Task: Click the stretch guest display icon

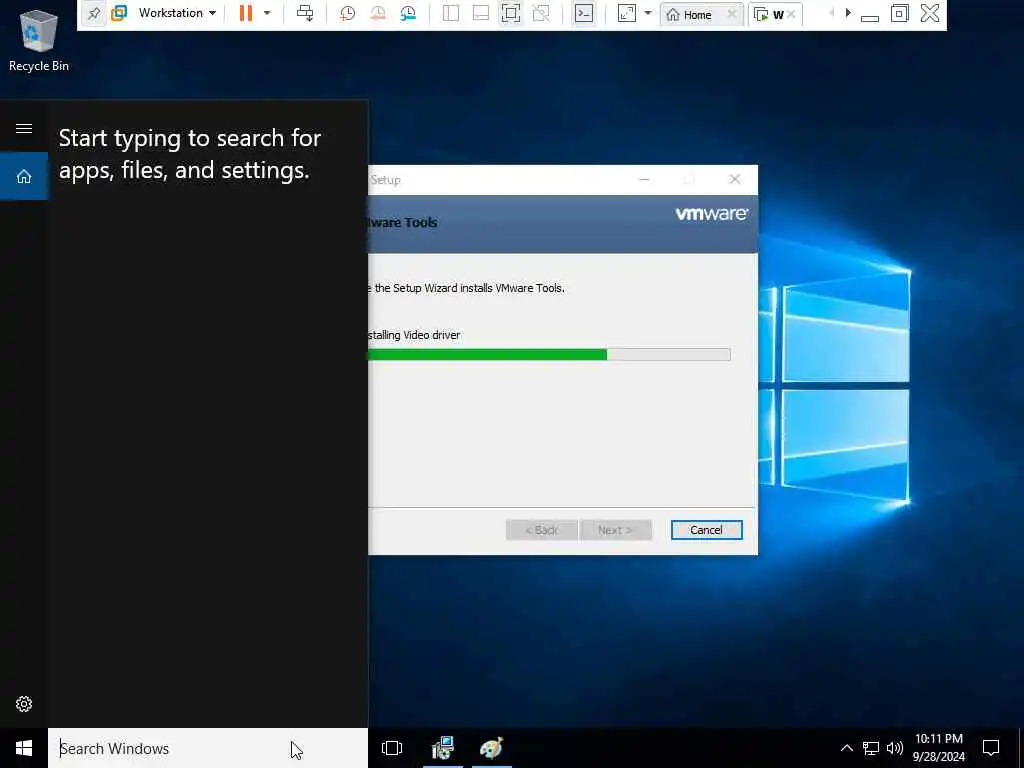Action: pyautogui.click(x=626, y=13)
